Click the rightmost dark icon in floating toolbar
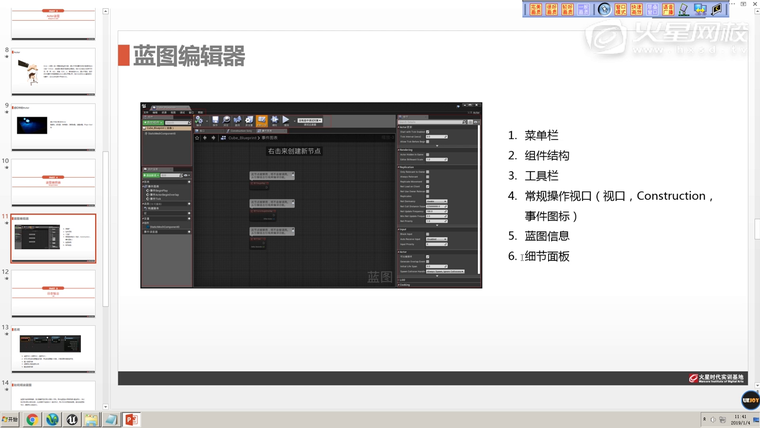 [x=716, y=9]
